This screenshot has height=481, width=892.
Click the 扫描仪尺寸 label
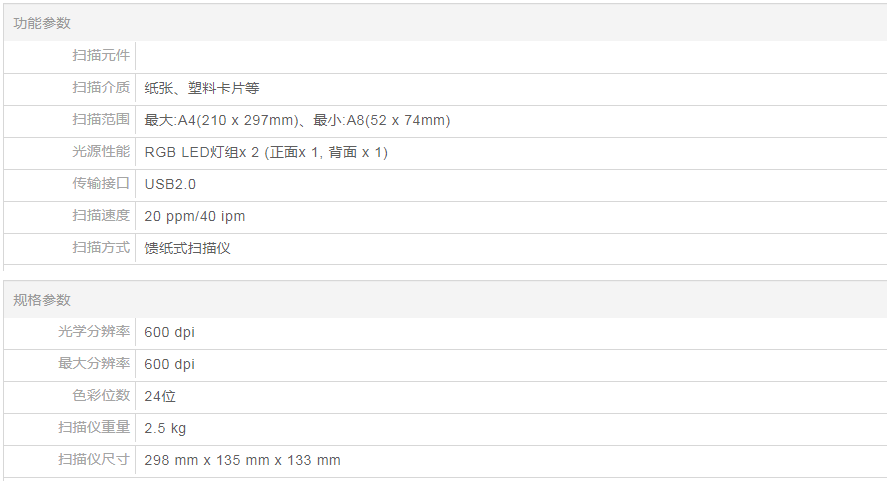point(94,460)
